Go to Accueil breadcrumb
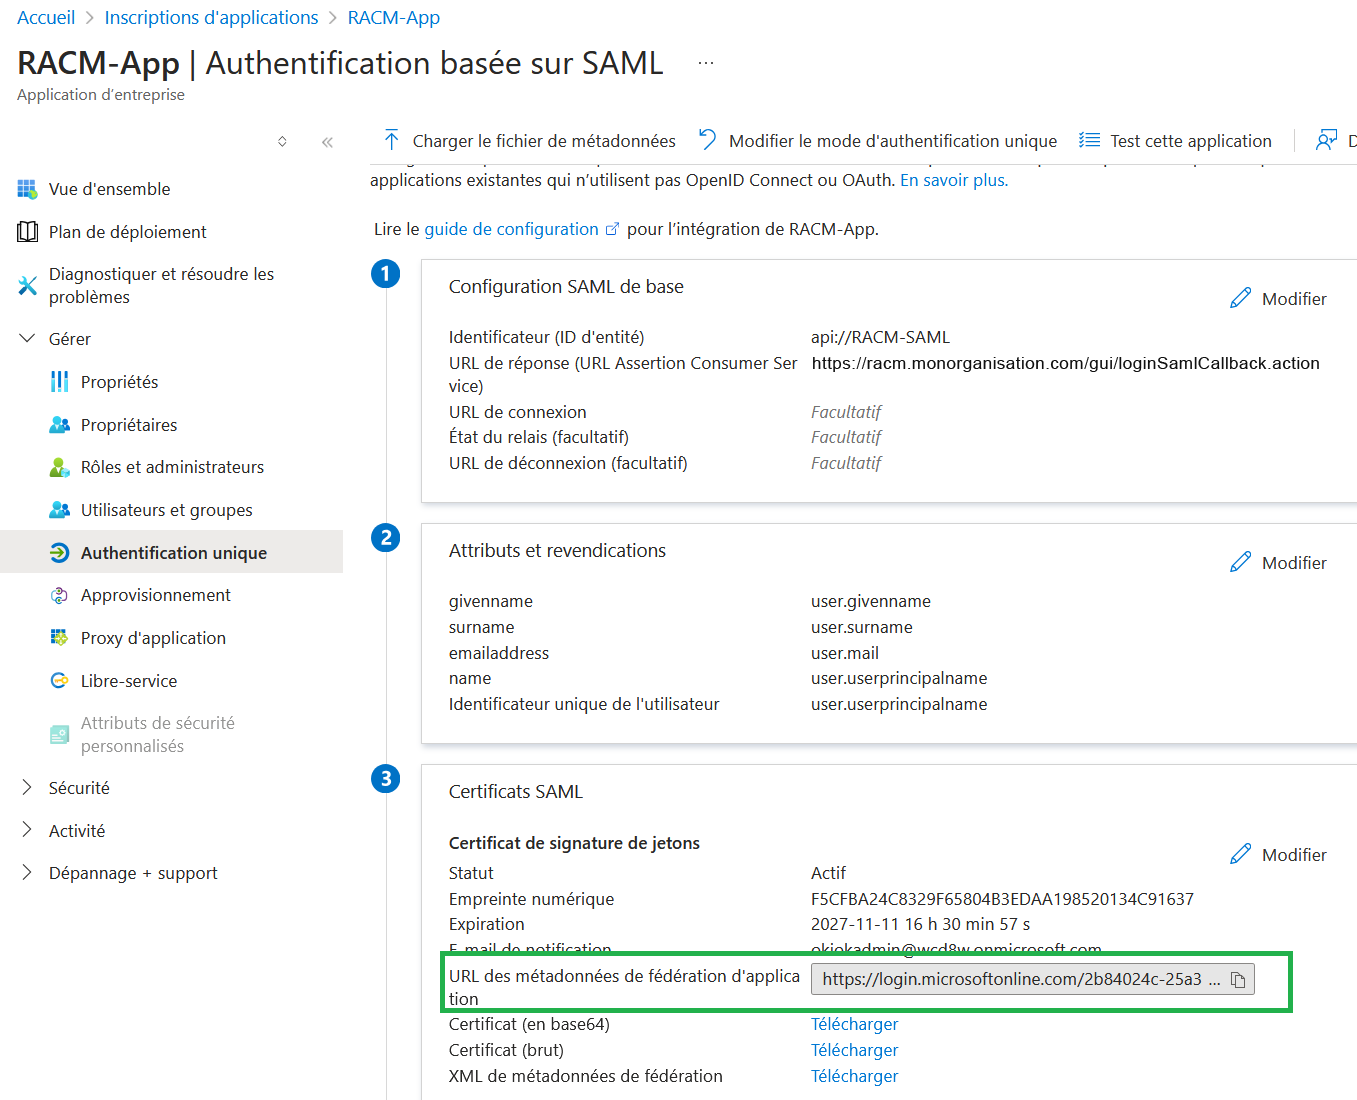1357x1100 pixels. (46, 18)
